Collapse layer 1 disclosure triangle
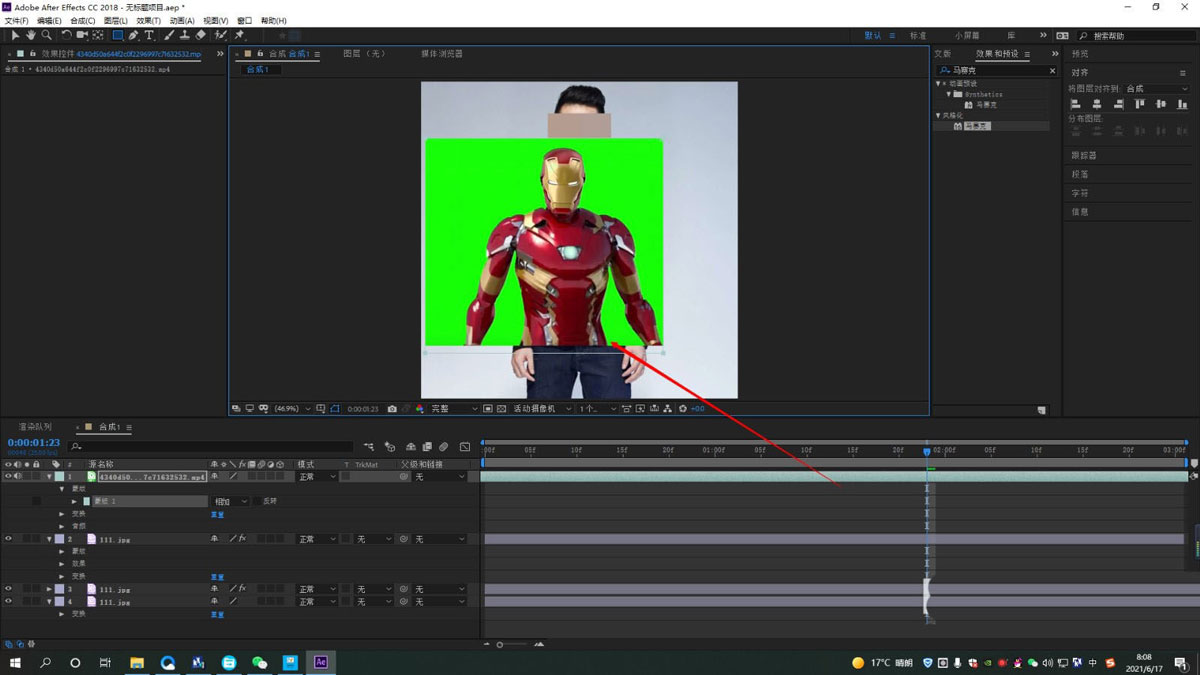1200x675 pixels. pos(48,477)
